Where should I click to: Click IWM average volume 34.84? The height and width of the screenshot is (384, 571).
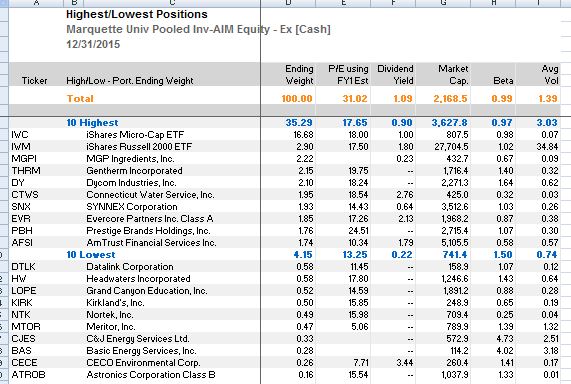click(x=547, y=147)
